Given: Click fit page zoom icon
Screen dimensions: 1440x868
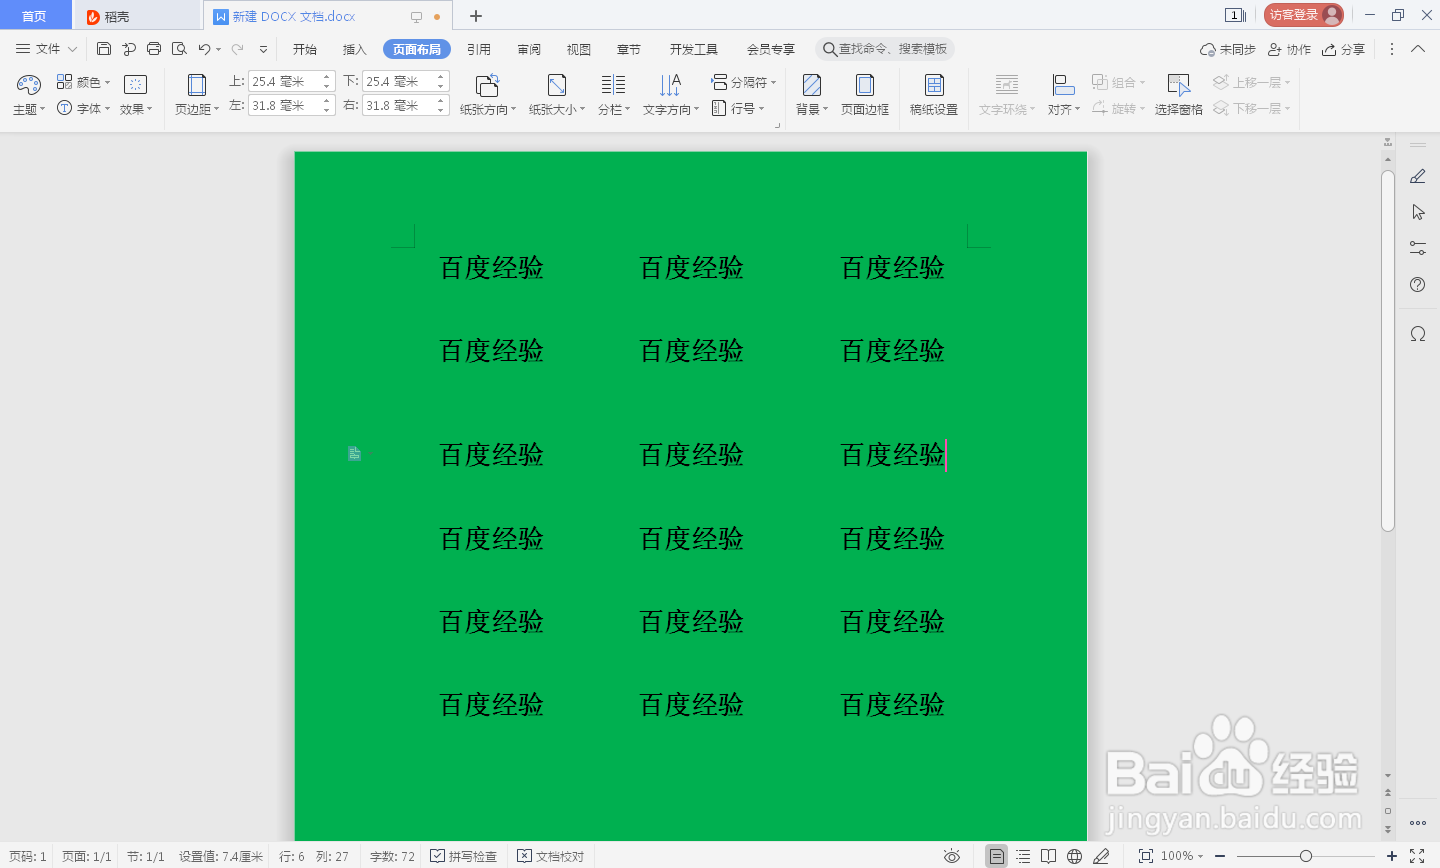Looking at the screenshot, I should coord(1146,856).
